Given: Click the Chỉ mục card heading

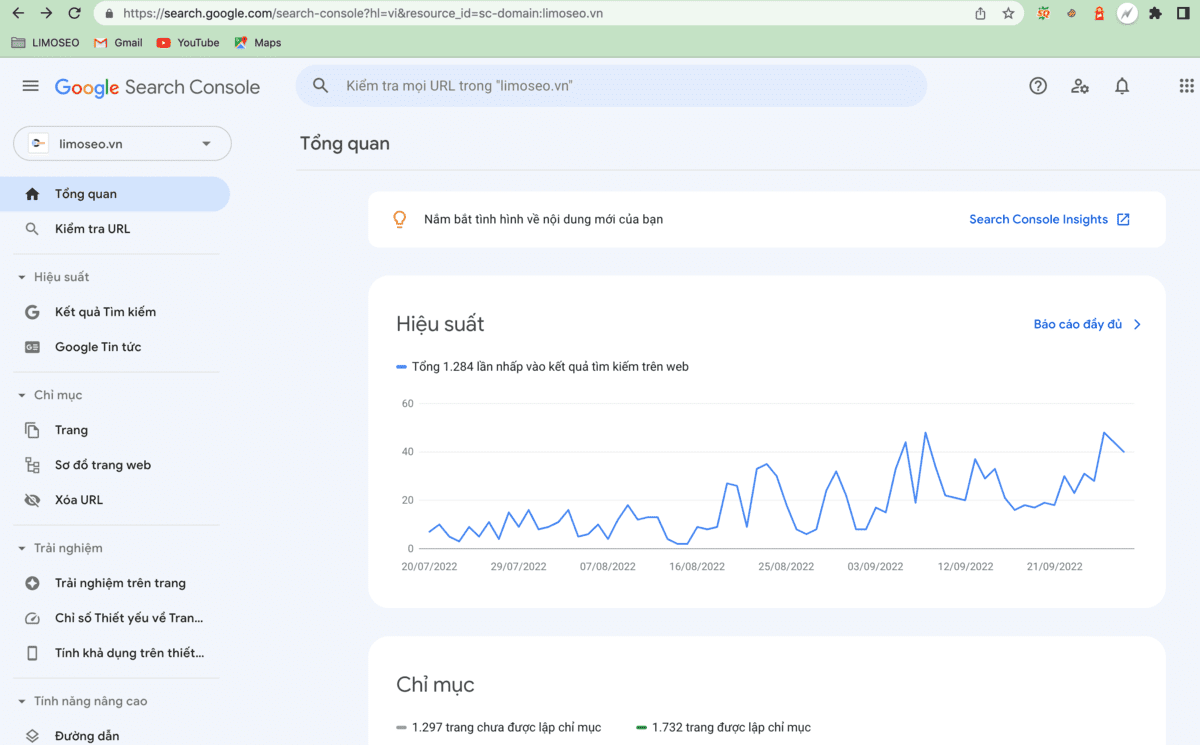Looking at the screenshot, I should pyautogui.click(x=435, y=685).
